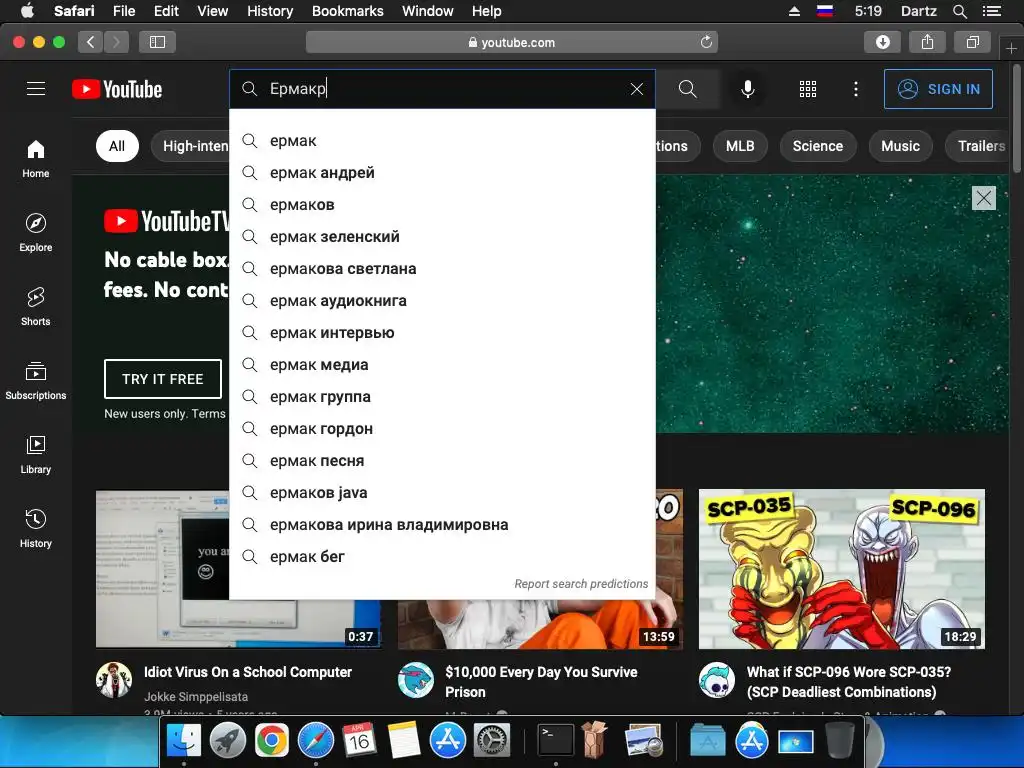Choose the suggestion 'ермакова светлана'
This screenshot has height=768, width=1024.
(x=442, y=268)
